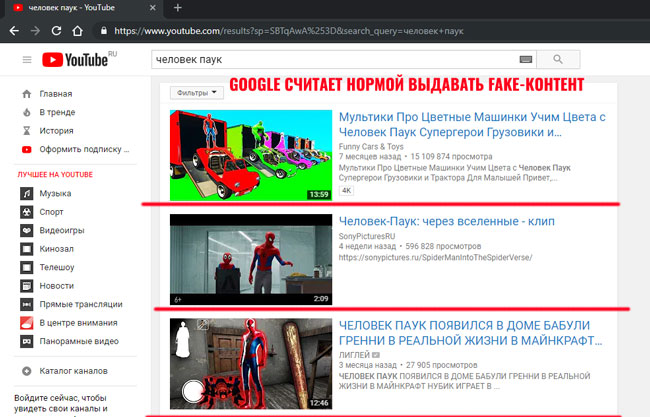Open SonyPicturesRU channel link
Viewport: 650px width, 417px height.
[x=374, y=237]
